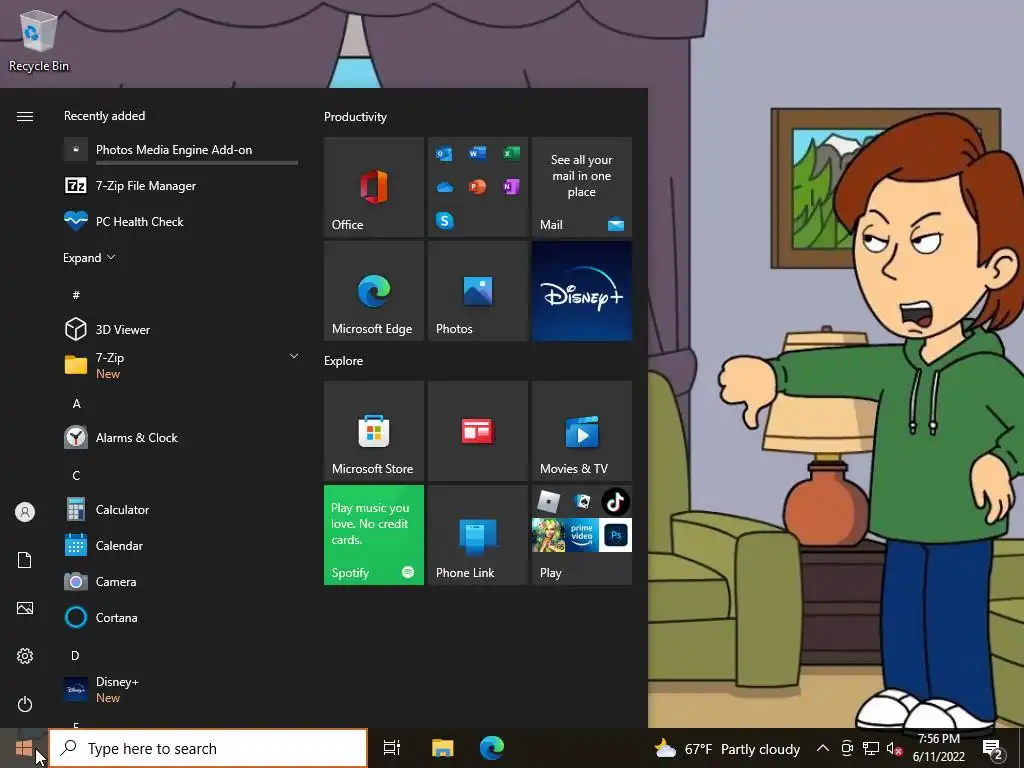This screenshot has height=768, width=1024.
Task: Click the network tray icon
Action: (871, 748)
